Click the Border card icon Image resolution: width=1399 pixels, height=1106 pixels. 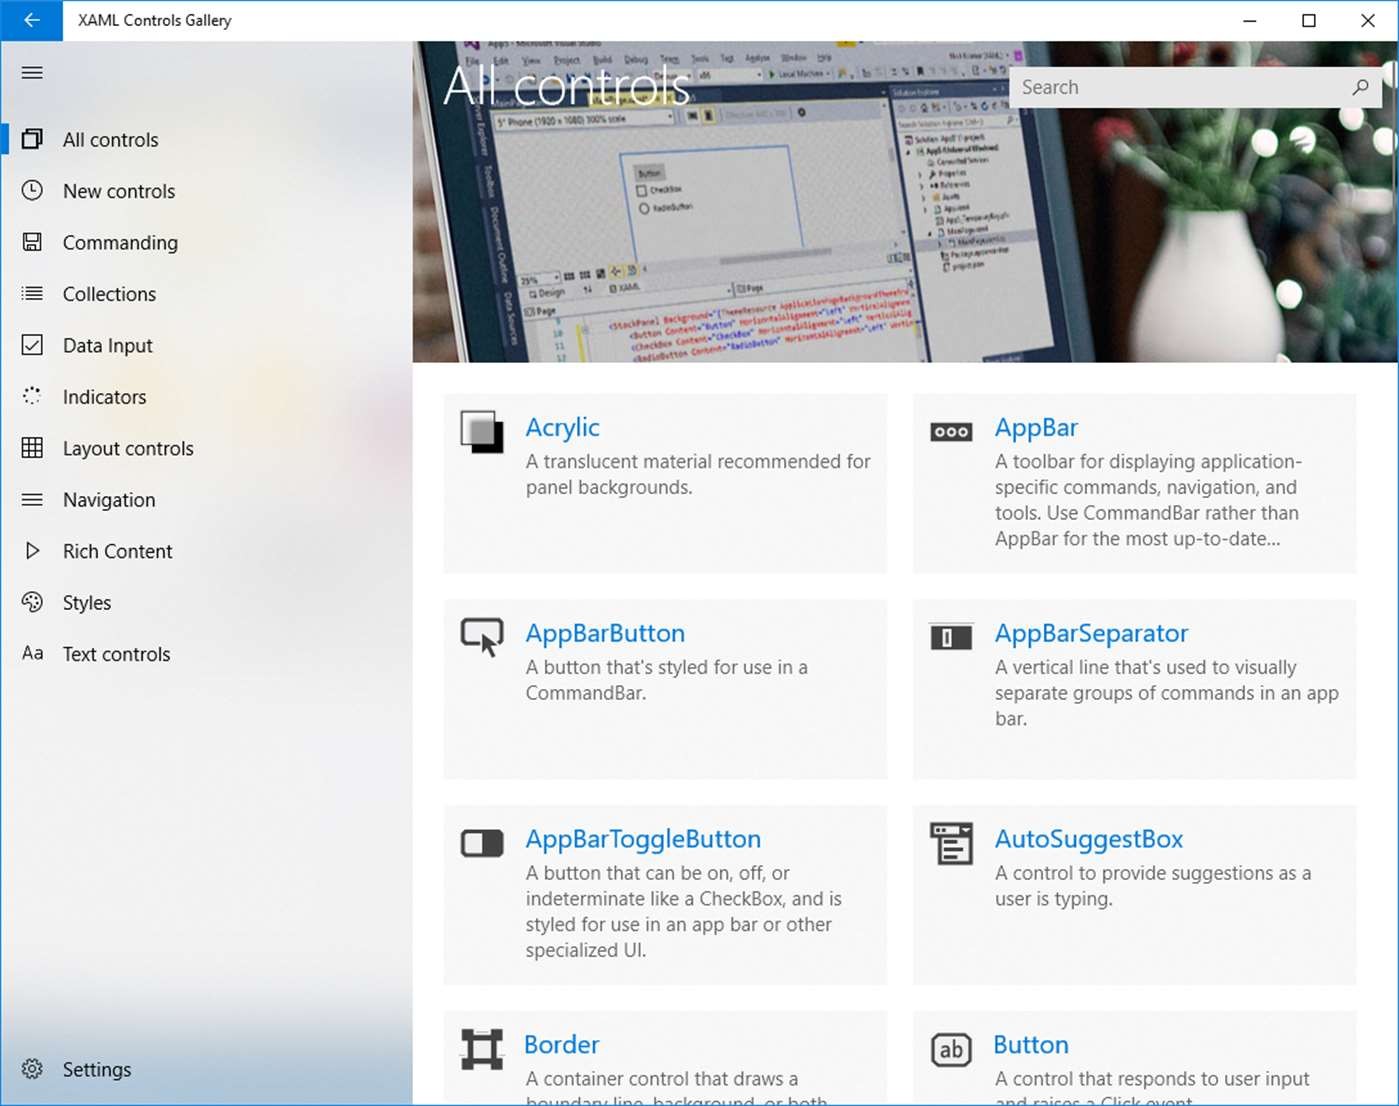click(482, 1049)
